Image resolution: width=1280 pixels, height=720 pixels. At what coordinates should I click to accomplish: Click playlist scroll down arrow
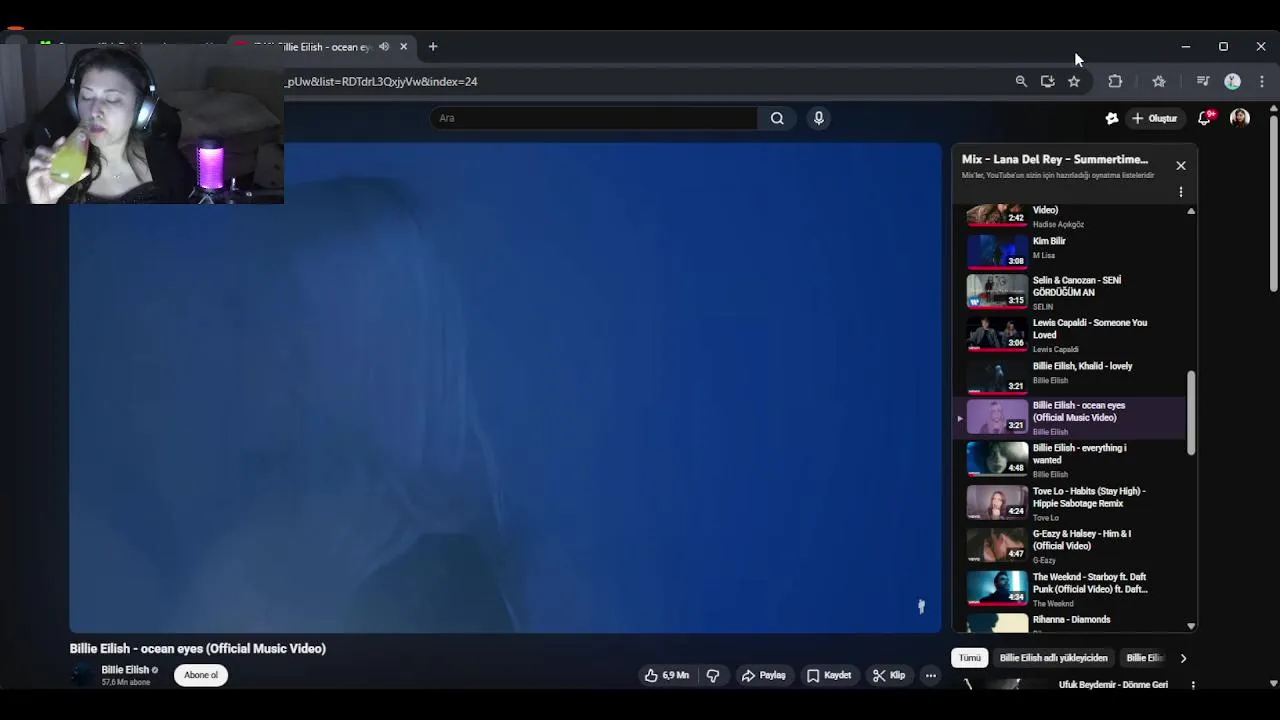[1191, 626]
